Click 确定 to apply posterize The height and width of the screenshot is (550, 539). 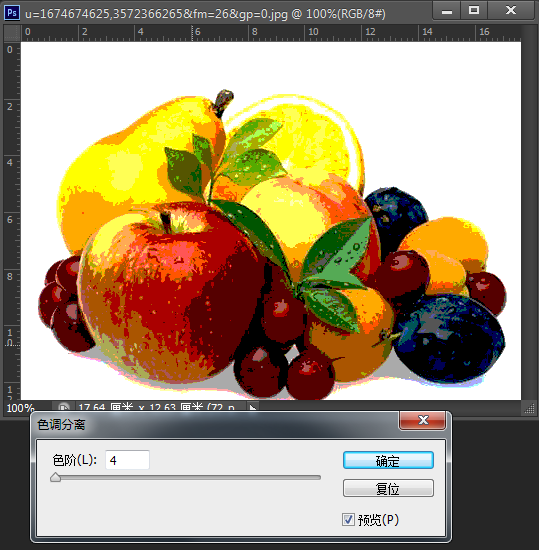(388, 460)
